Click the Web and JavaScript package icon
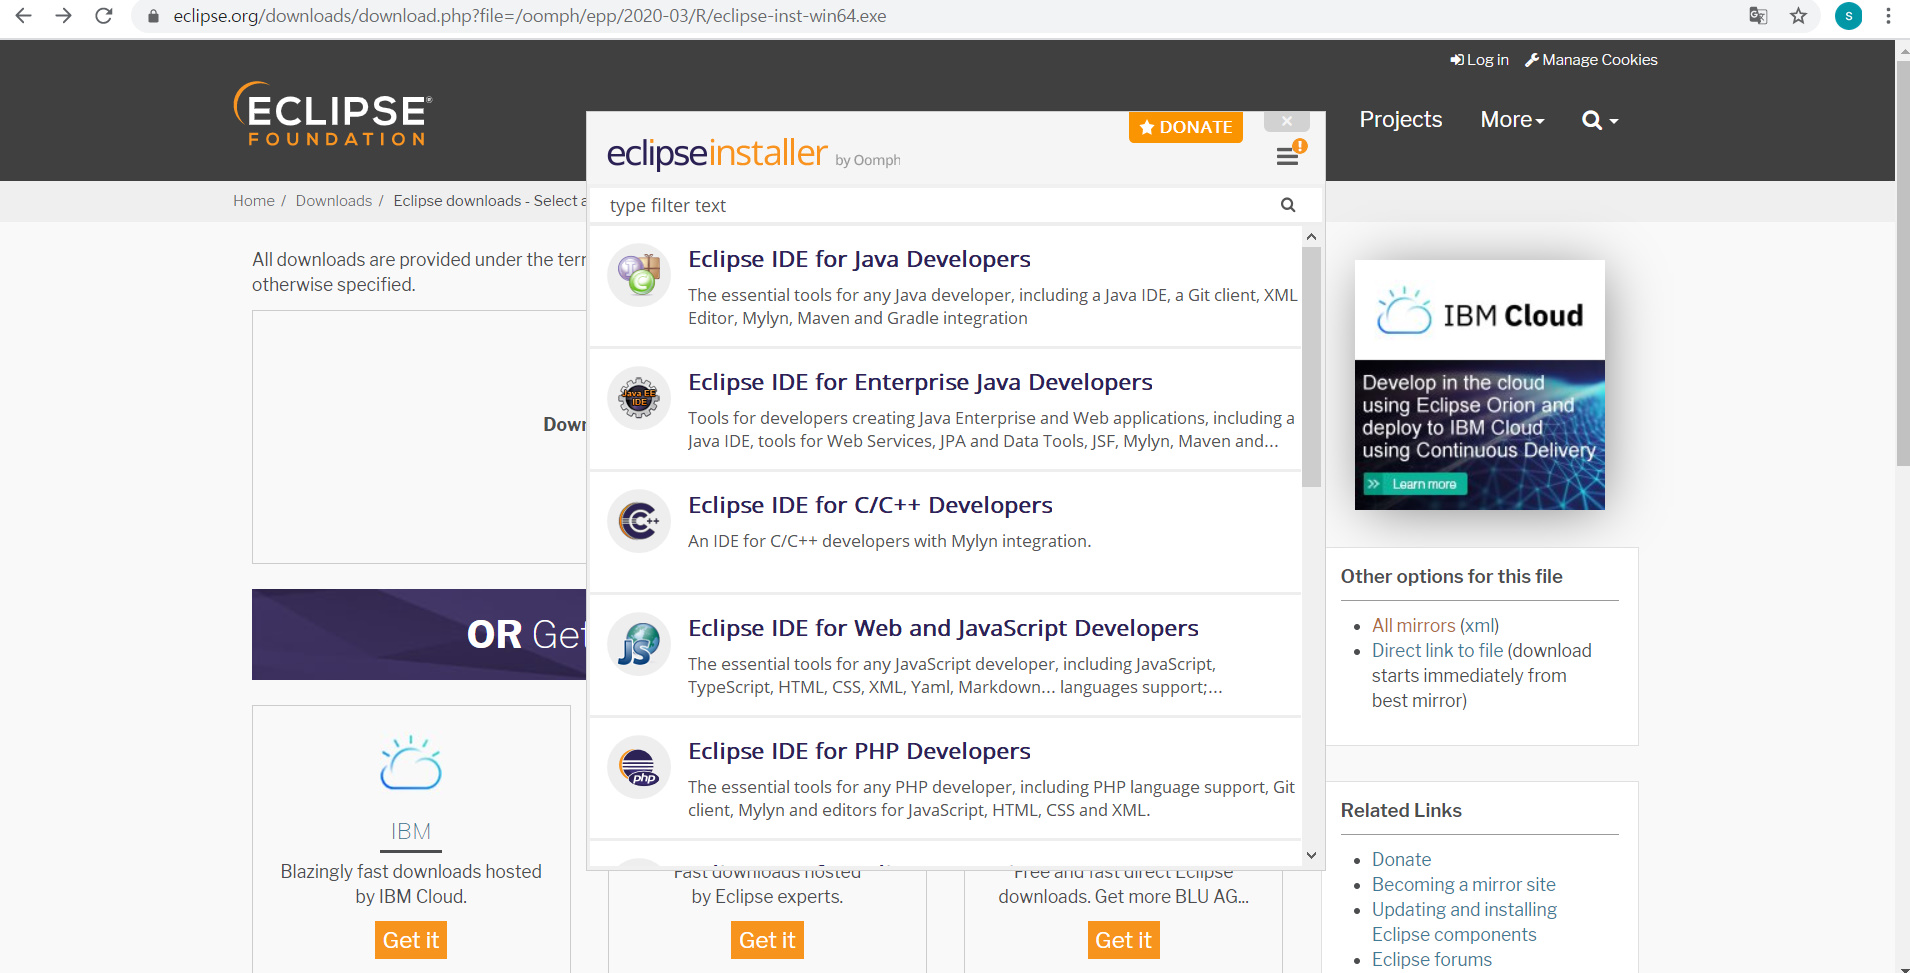This screenshot has height=973, width=1910. point(639,643)
